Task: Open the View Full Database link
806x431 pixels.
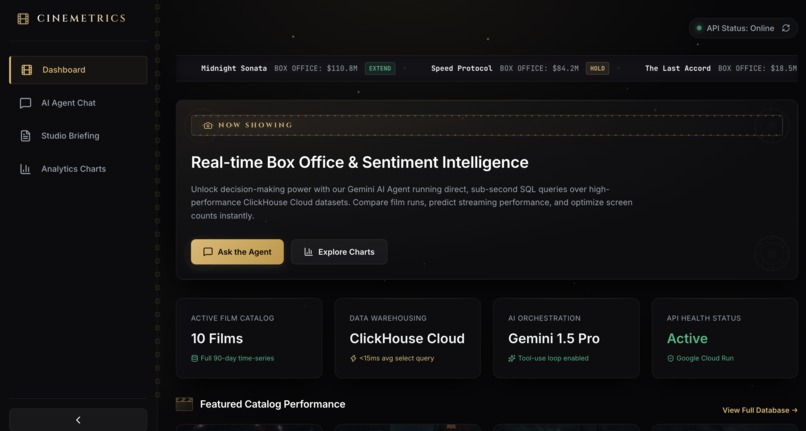Action: pos(760,410)
